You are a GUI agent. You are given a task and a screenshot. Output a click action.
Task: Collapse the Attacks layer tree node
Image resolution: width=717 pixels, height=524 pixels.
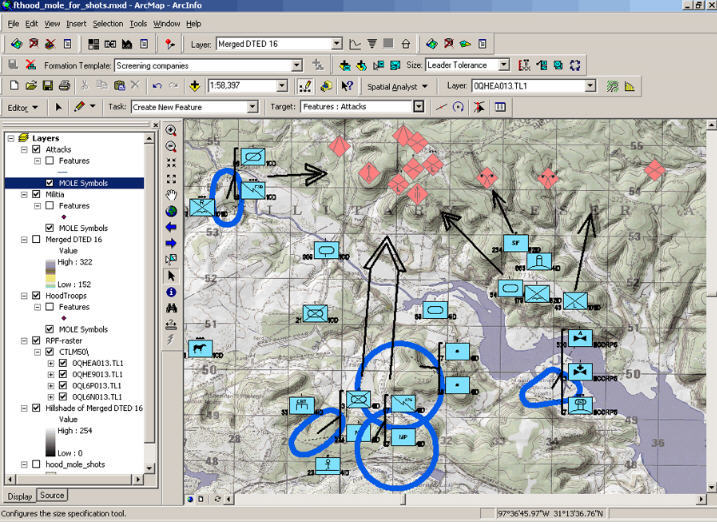(x=24, y=150)
